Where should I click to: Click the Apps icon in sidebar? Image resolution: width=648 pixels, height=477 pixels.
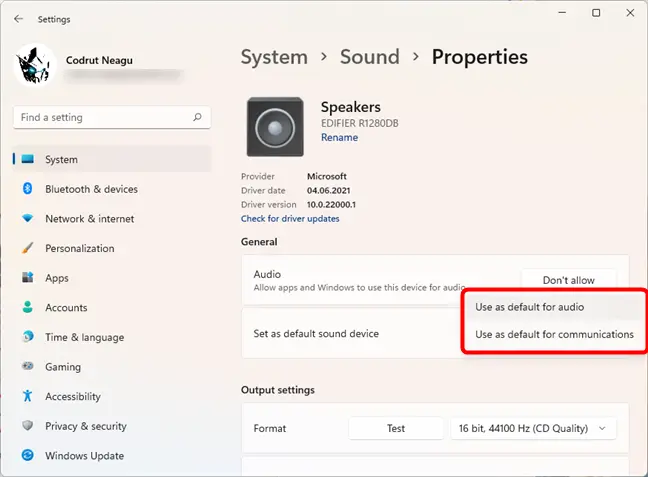coord(28,277)
